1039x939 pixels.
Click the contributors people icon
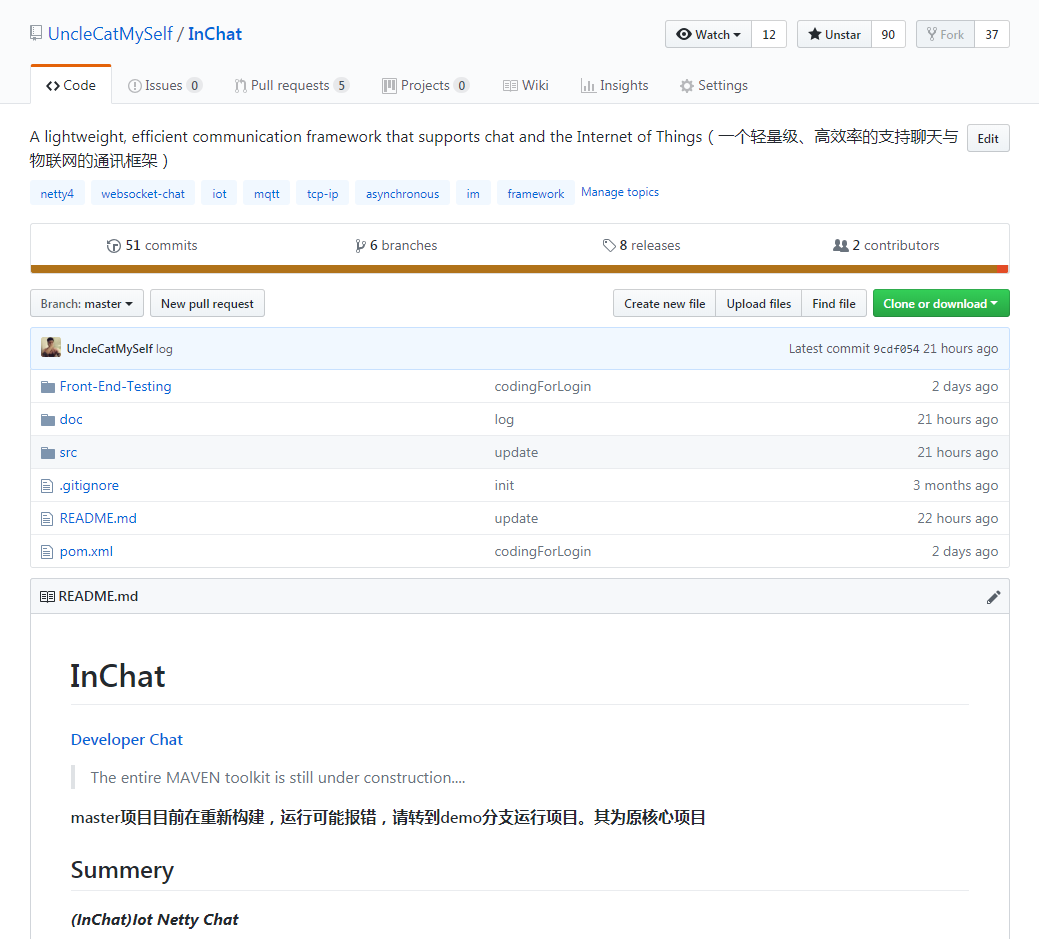[840, 245]
